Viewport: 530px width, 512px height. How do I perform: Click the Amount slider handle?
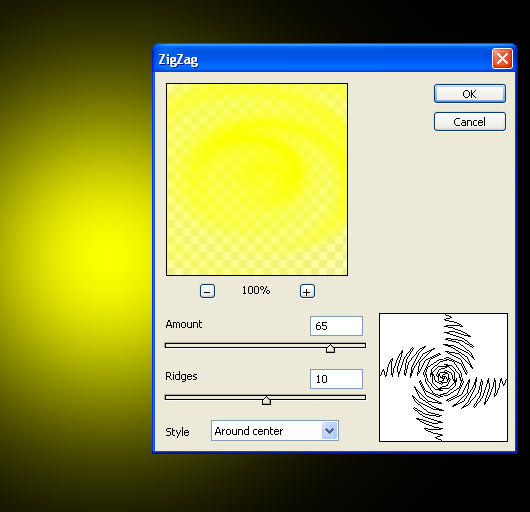[330, 348]
